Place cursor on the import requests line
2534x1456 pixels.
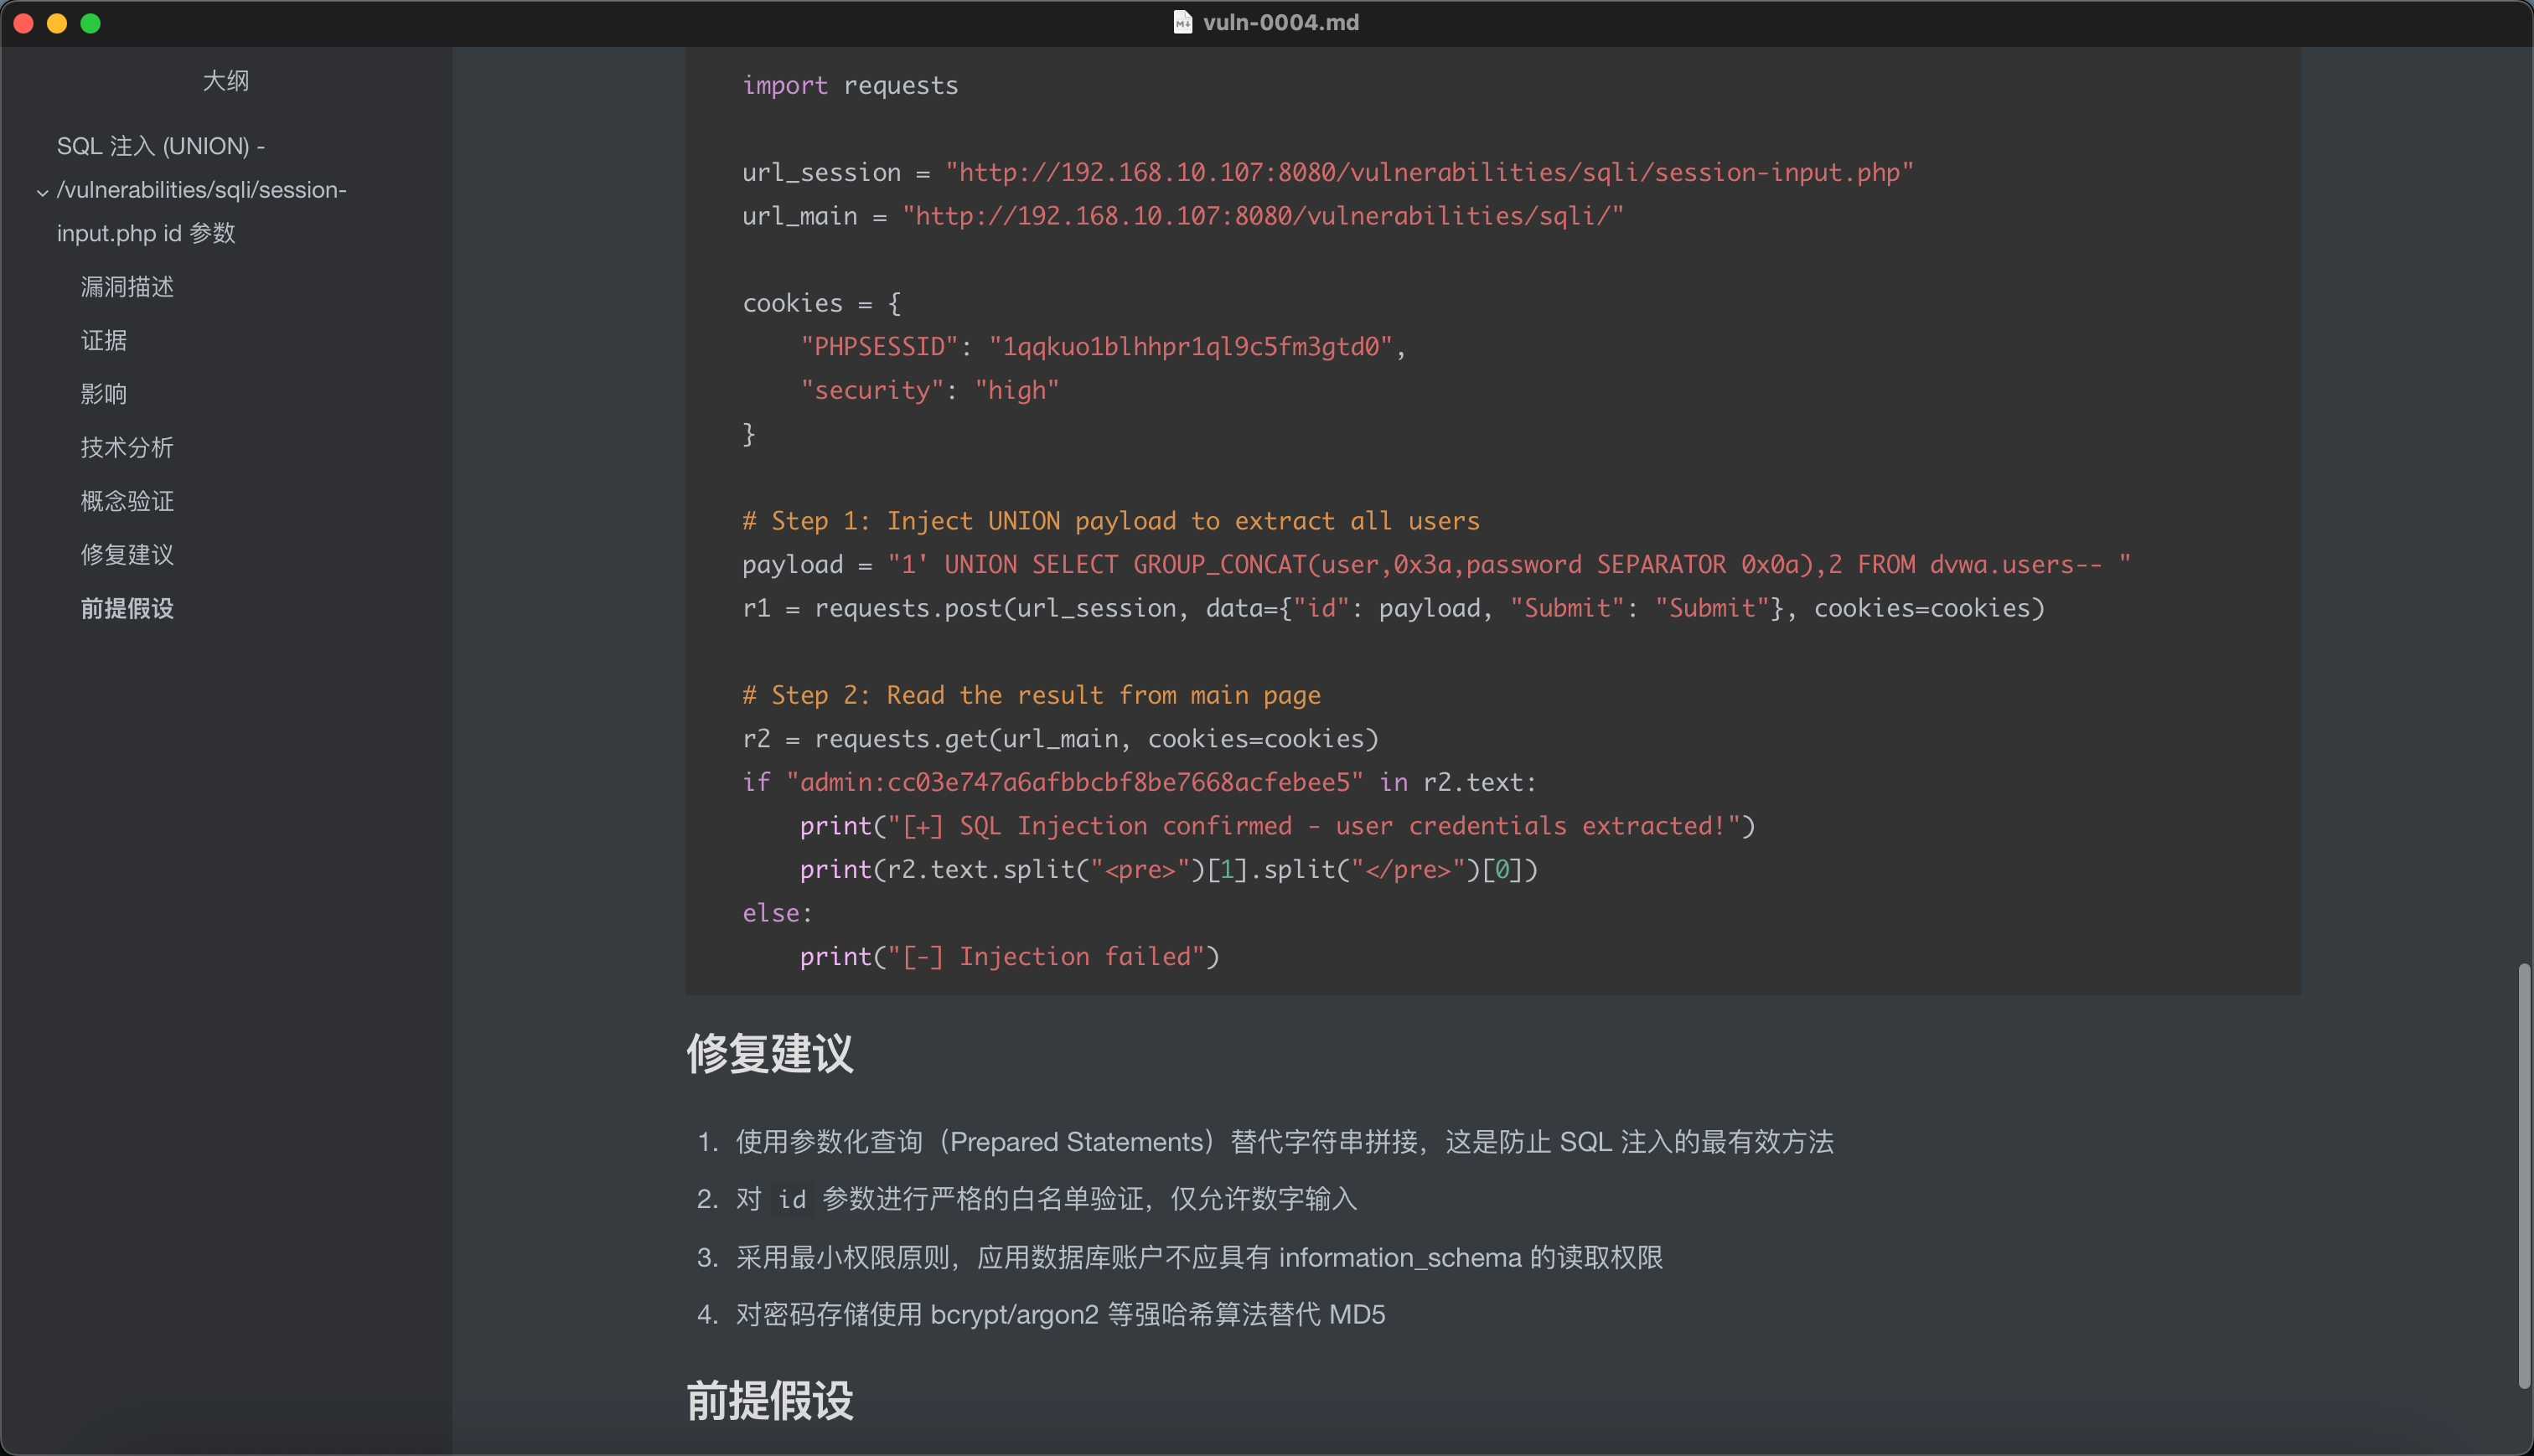850,86
